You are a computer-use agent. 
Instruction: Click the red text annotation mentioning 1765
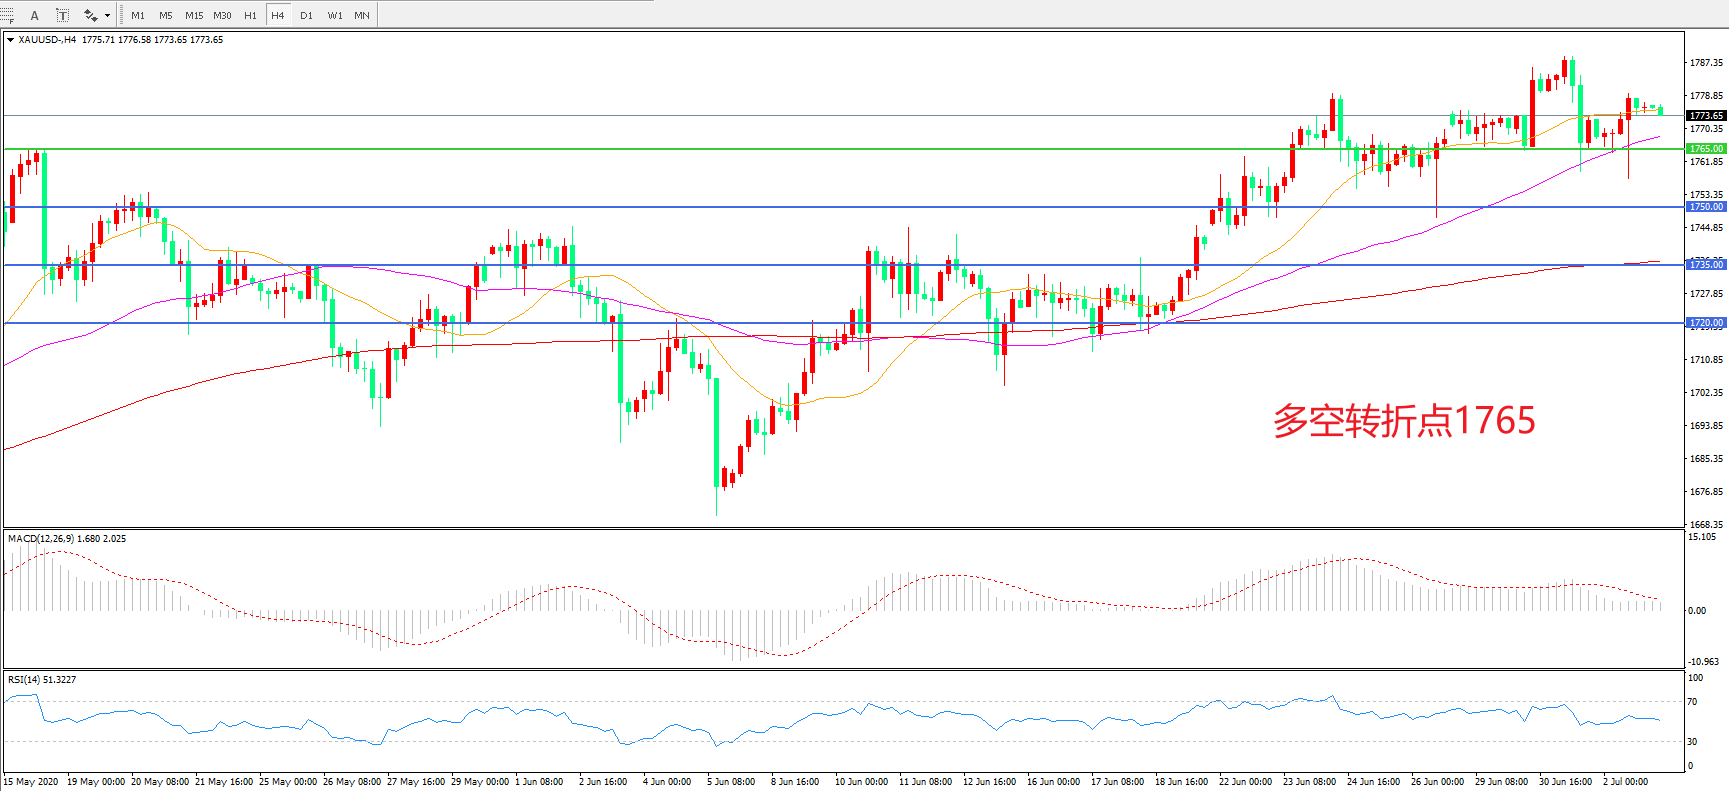pos(1403,421)
